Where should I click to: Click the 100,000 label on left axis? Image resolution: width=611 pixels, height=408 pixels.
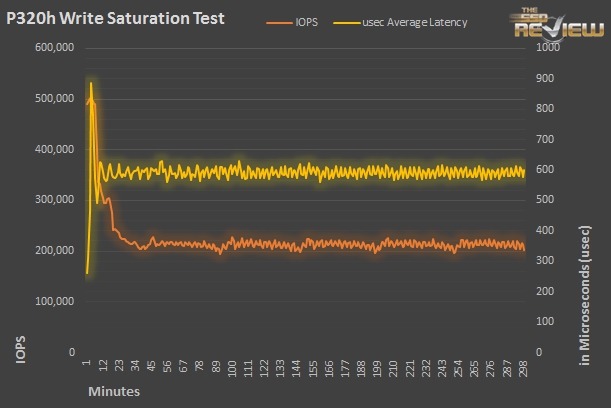pos(52,301)
